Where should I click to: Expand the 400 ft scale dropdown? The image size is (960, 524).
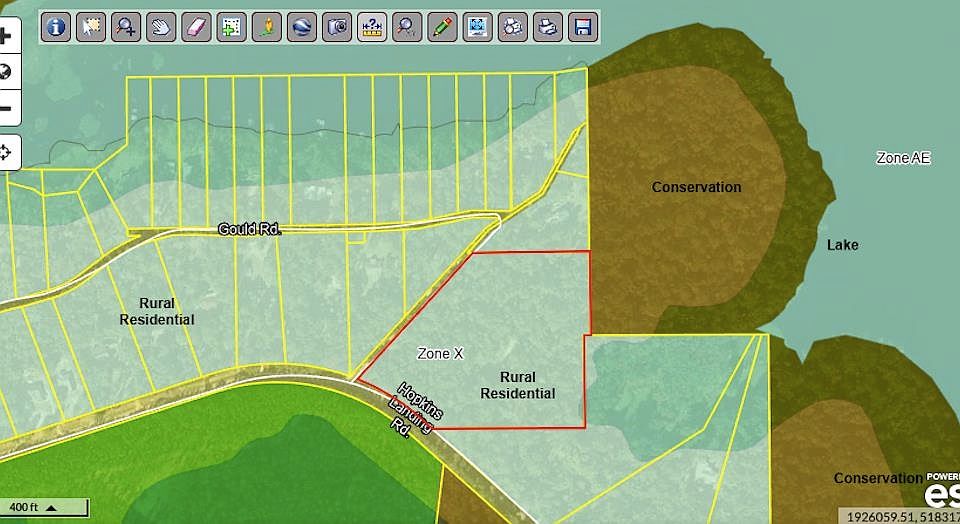[50, 508]
